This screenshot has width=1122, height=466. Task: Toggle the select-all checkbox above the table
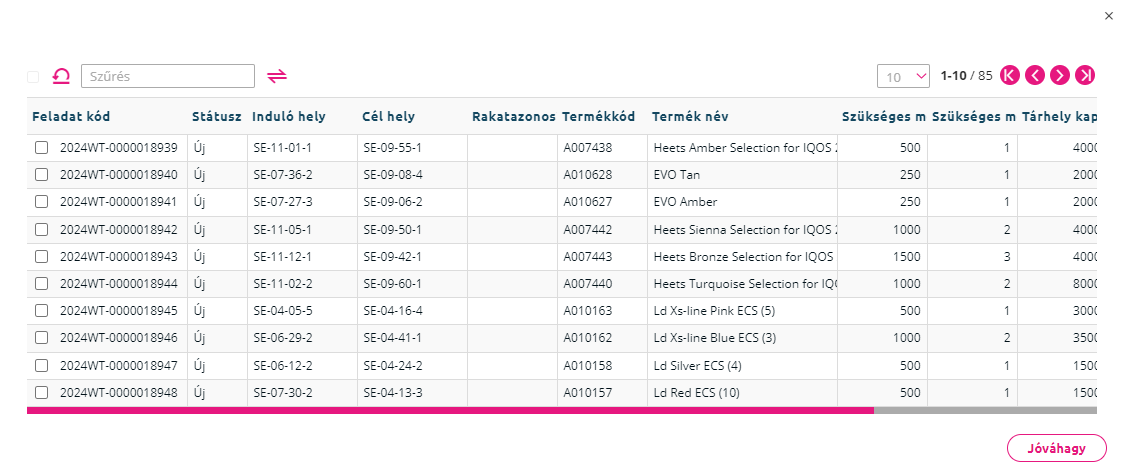point(33,77)
